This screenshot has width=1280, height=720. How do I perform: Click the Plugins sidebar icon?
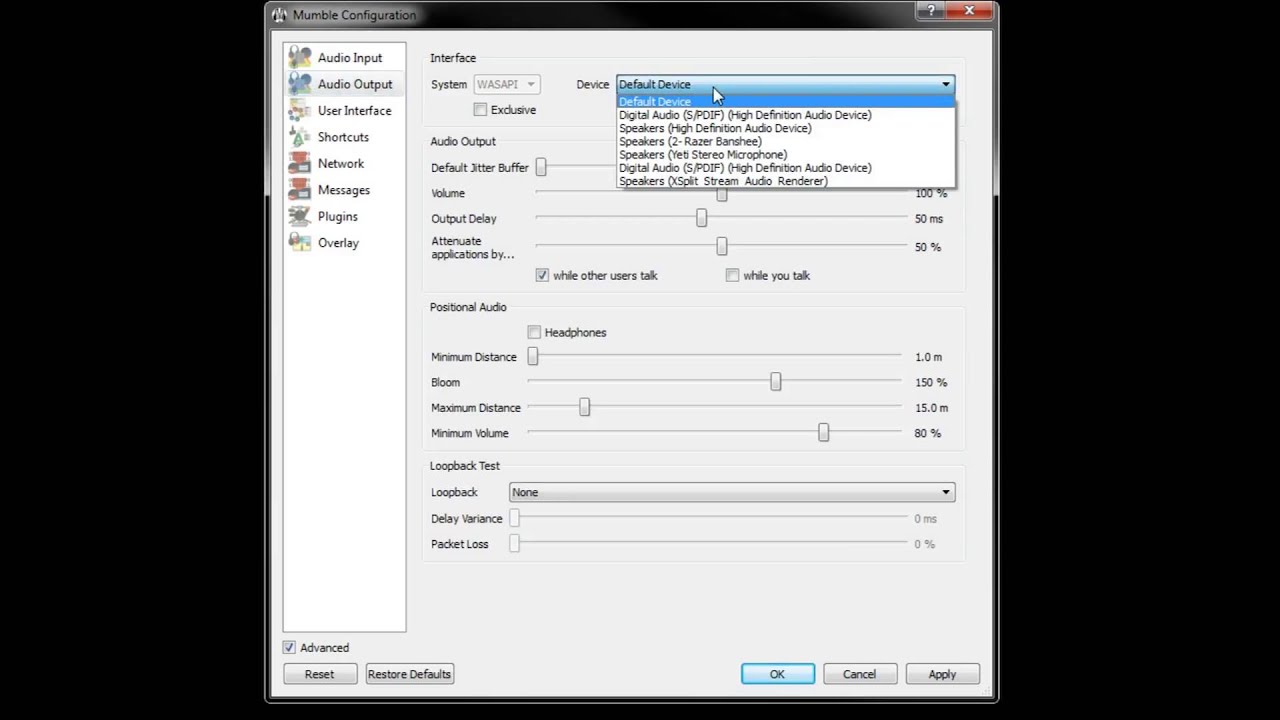click(x=299, y=216)
